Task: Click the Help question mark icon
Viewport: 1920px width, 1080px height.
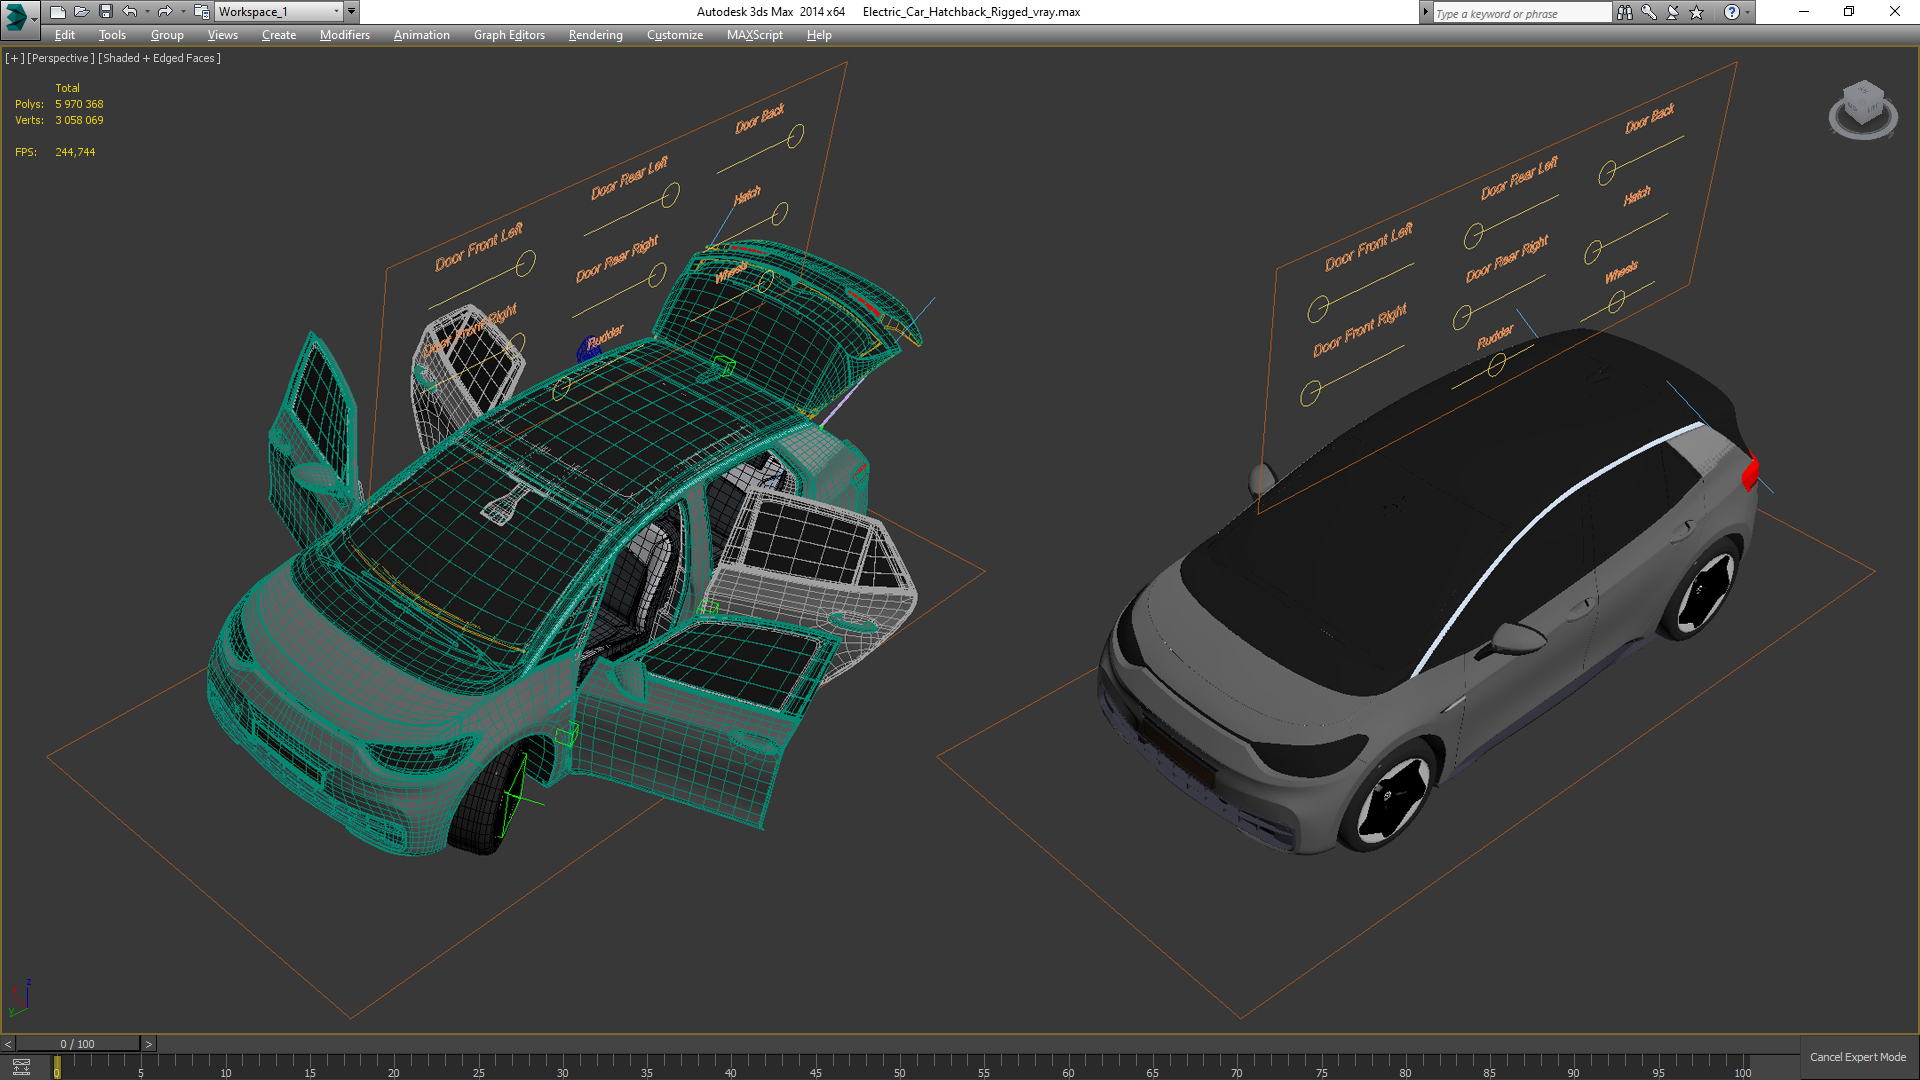Action: 1732,12
